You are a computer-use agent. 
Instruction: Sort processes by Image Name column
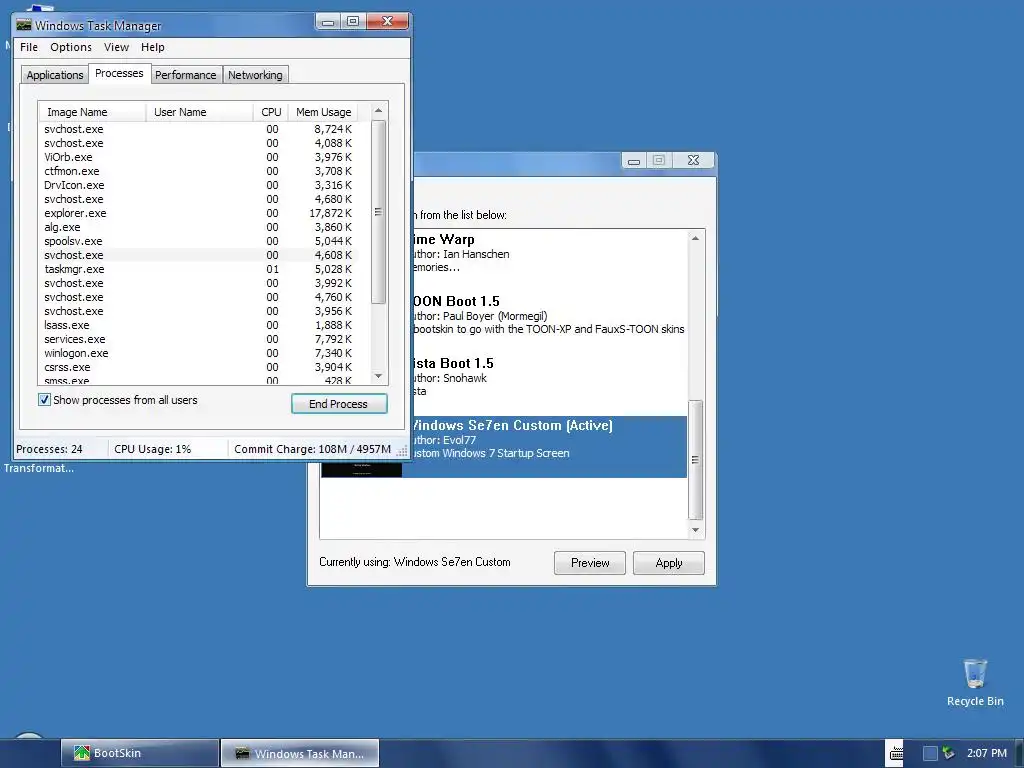pos(92,112)
